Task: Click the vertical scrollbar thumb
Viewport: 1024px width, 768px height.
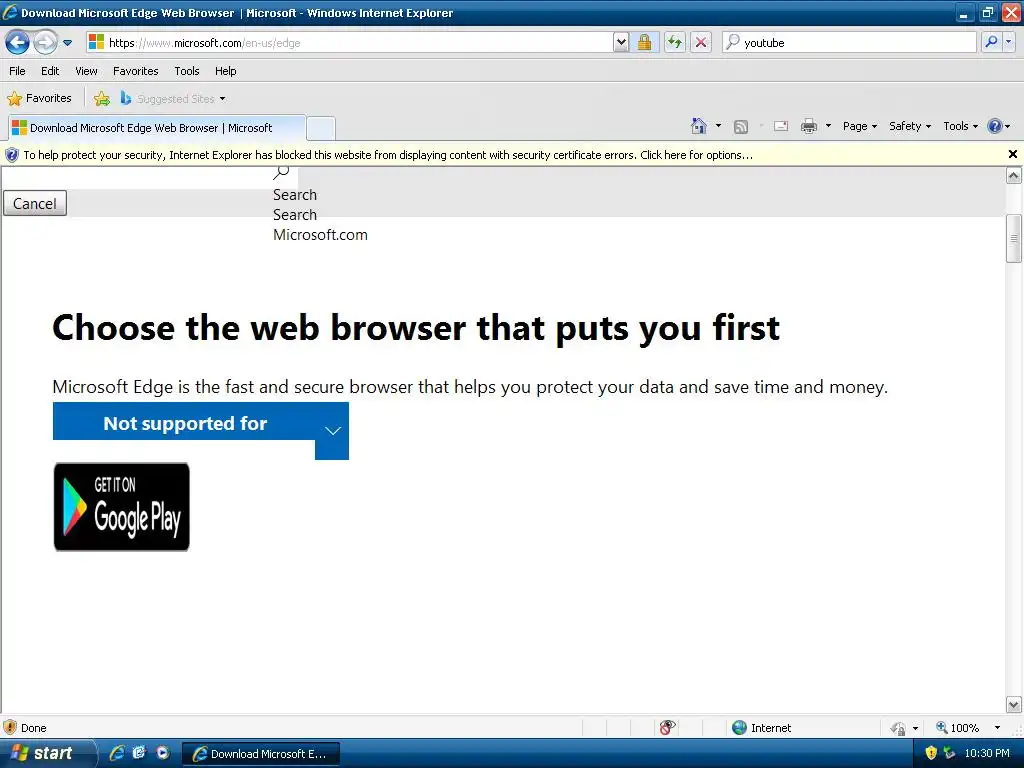Action: coord(1014,238)
